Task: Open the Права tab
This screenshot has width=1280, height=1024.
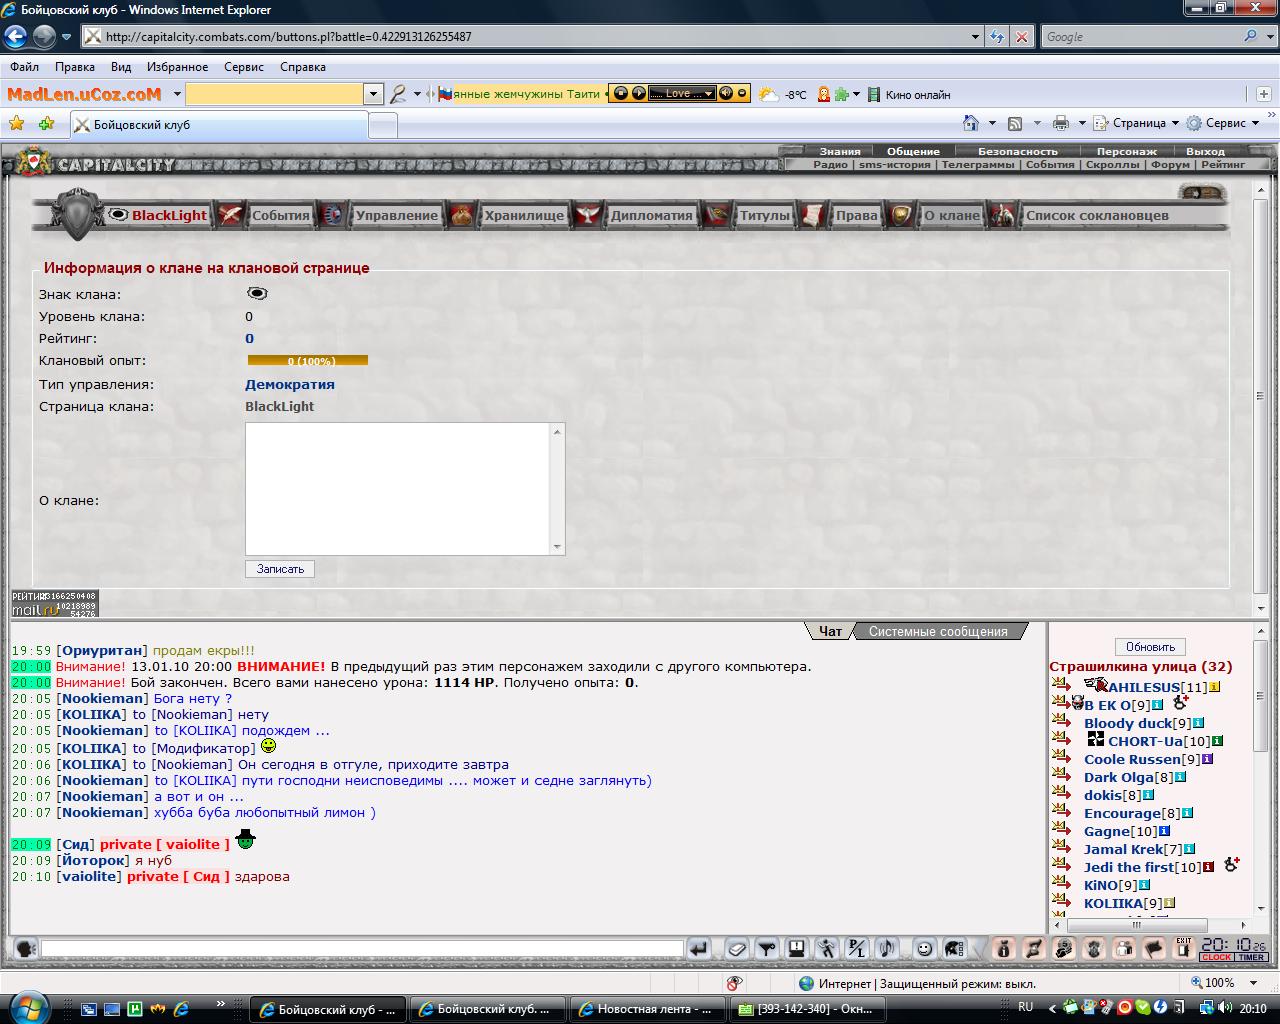Action: coord(856,215)
